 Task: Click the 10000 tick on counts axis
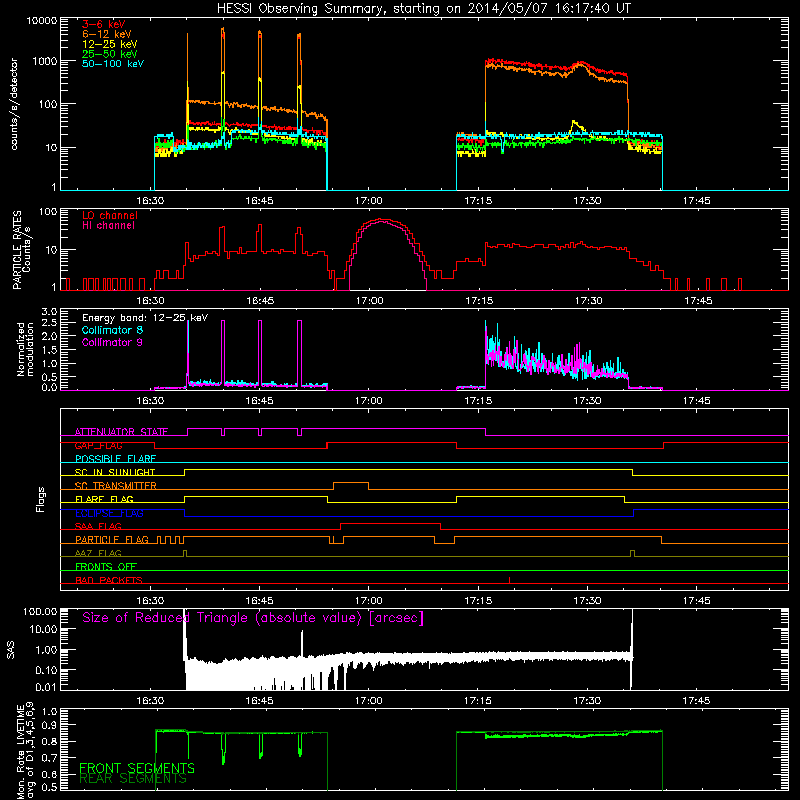click(42, 21)
